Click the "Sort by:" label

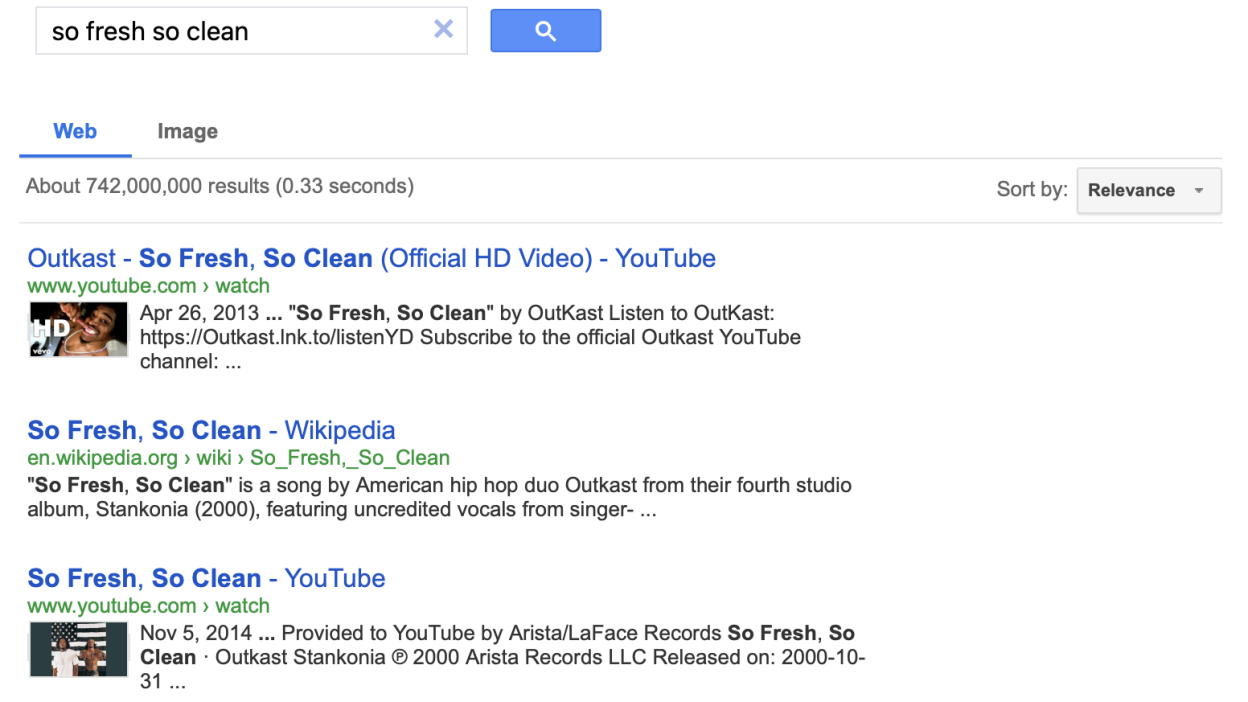tap(1031, 190)
